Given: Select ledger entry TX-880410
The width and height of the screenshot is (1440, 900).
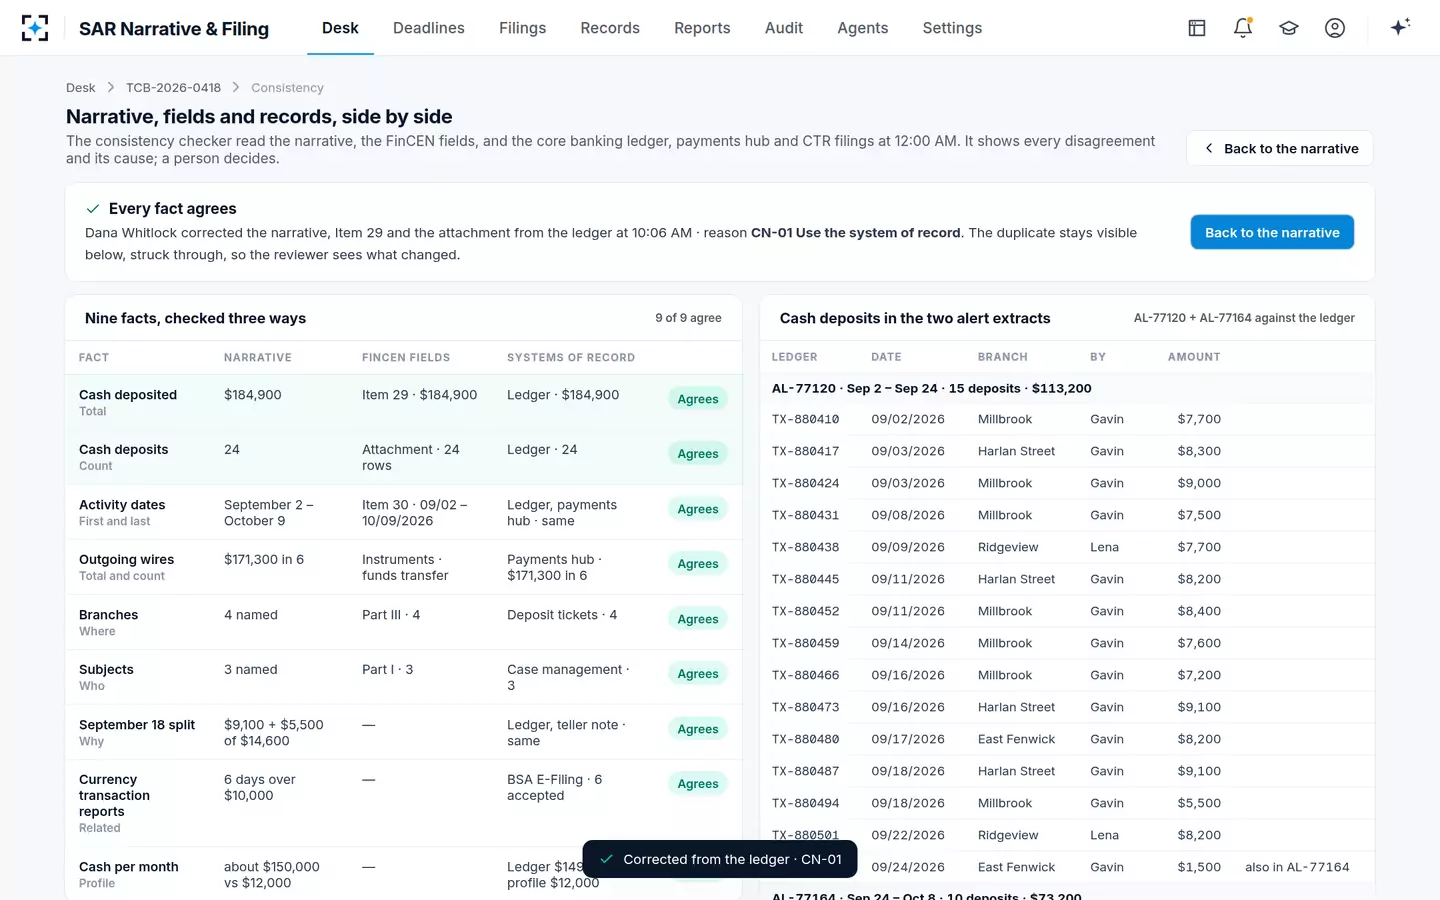Looking at the screenshot, I should click(805, 419).
